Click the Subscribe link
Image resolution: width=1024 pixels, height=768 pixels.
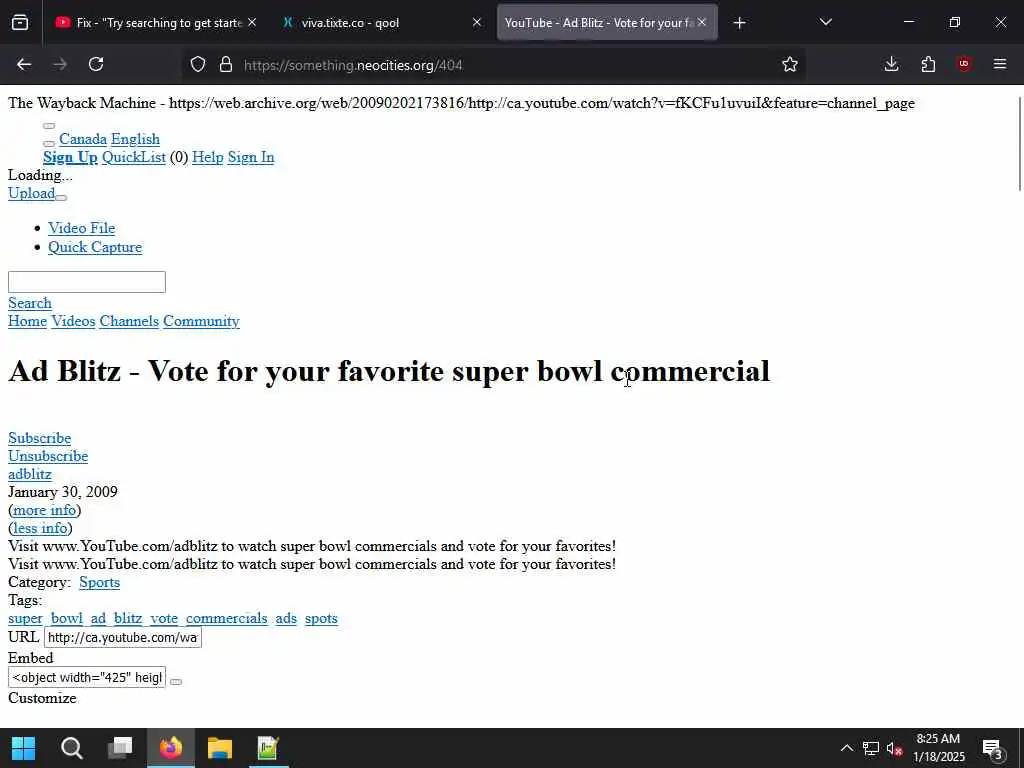pos(39,438)
